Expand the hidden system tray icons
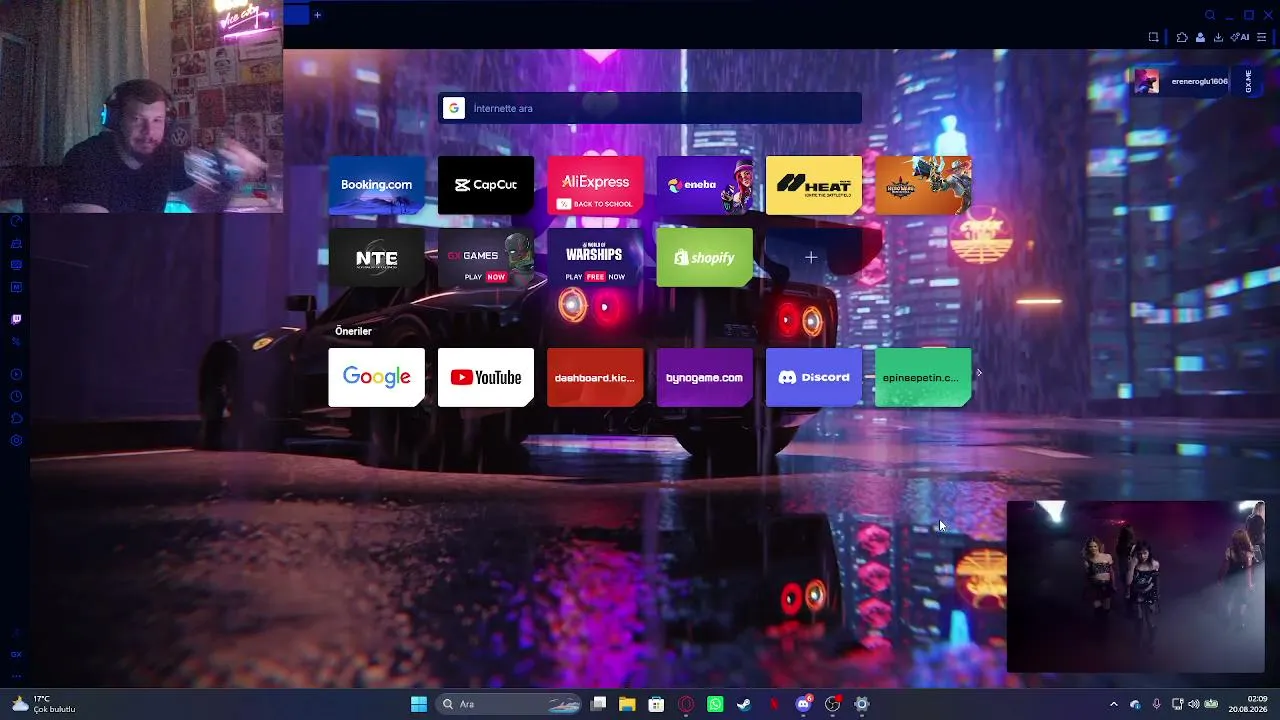This screenshot has width=1280, height=720. [x=1114, y=704]
